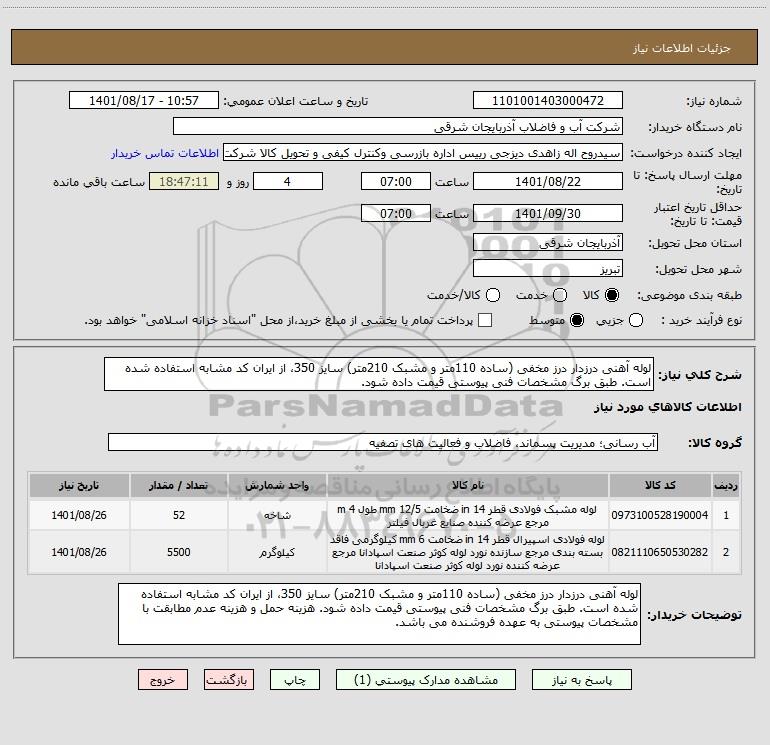Click the price validity date 1401/09/30

pyautogui.click(x=548, y=214)
